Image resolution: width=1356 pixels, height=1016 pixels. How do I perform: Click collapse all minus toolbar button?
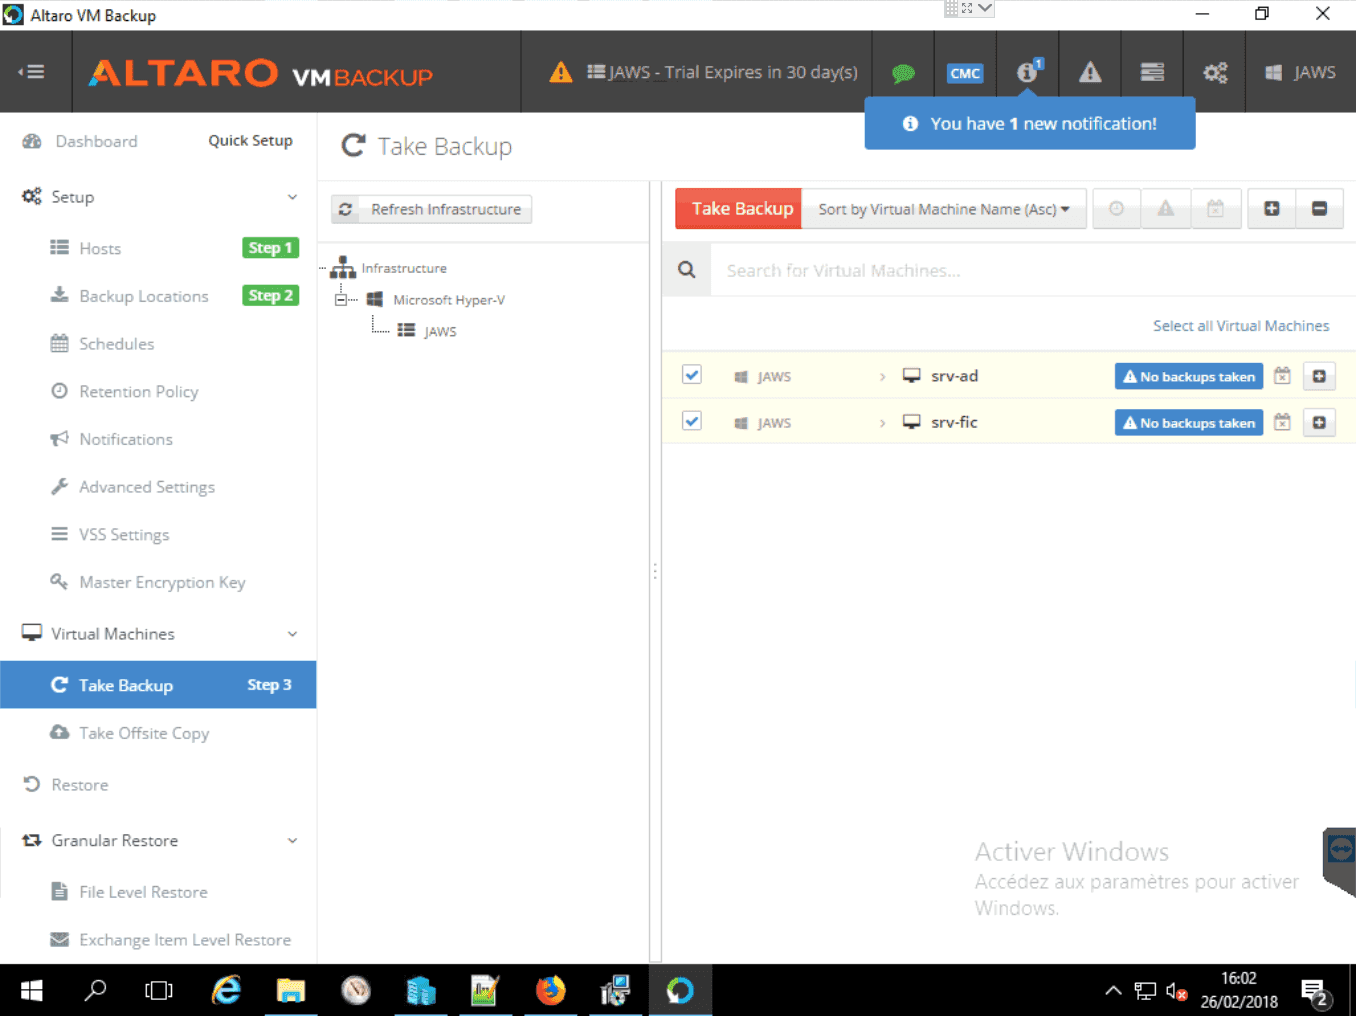pyautogui.click(x=1319, y=209)
